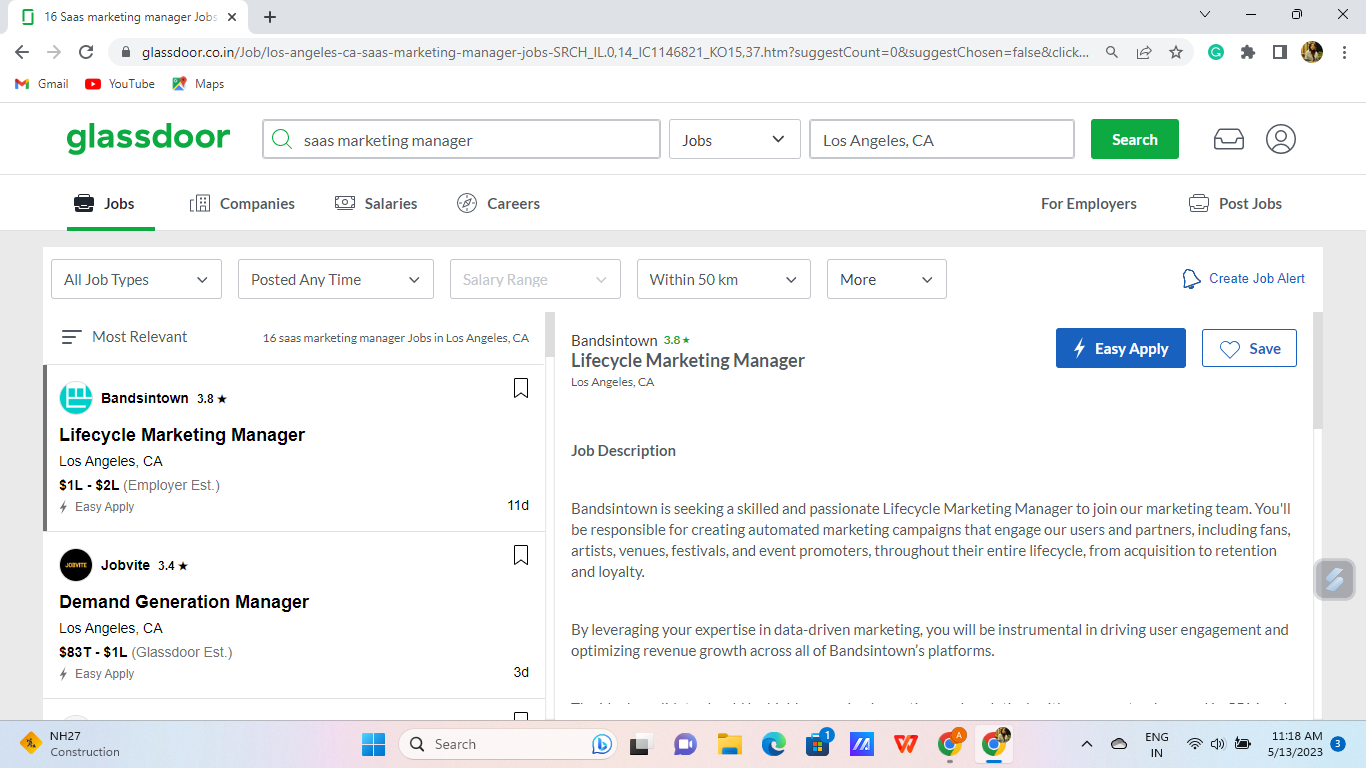Open Microsoft Edge from the taskbar
The width and height of the screenshot is (1366, 768).
[774, 744]
